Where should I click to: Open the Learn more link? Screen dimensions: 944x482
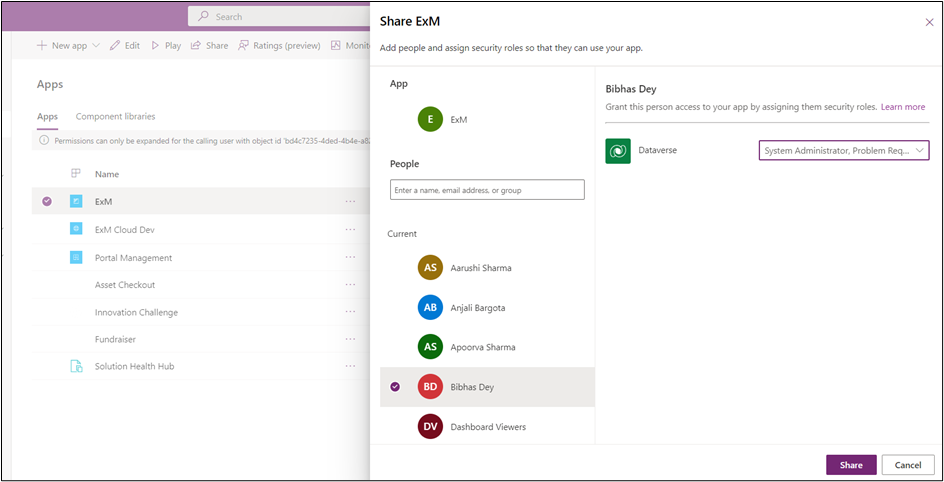point(902,107)
